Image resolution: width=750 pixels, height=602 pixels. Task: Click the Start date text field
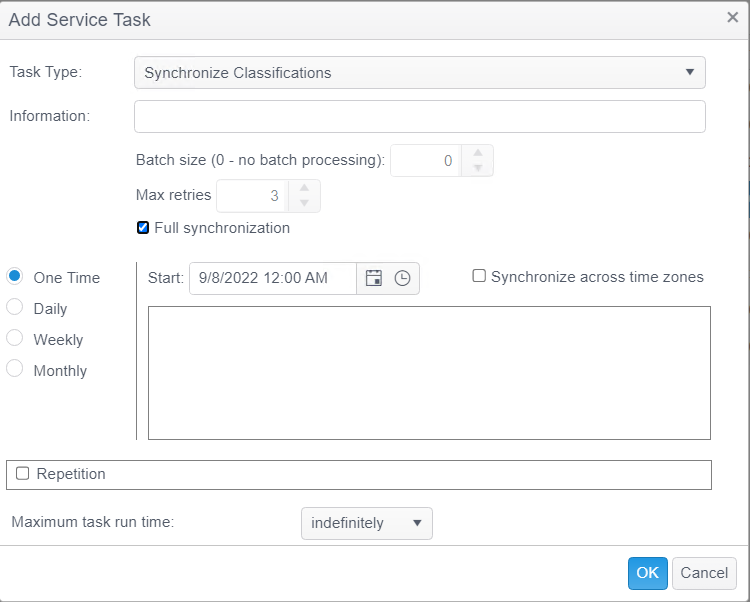[x=272, y=279]
